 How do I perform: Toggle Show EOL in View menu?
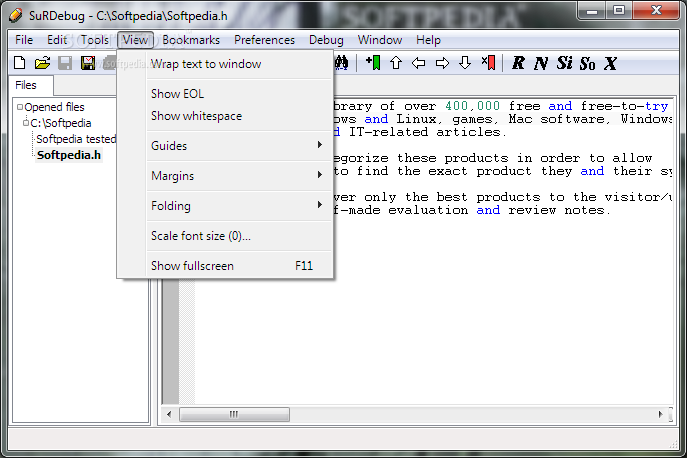tap(240, 94)
